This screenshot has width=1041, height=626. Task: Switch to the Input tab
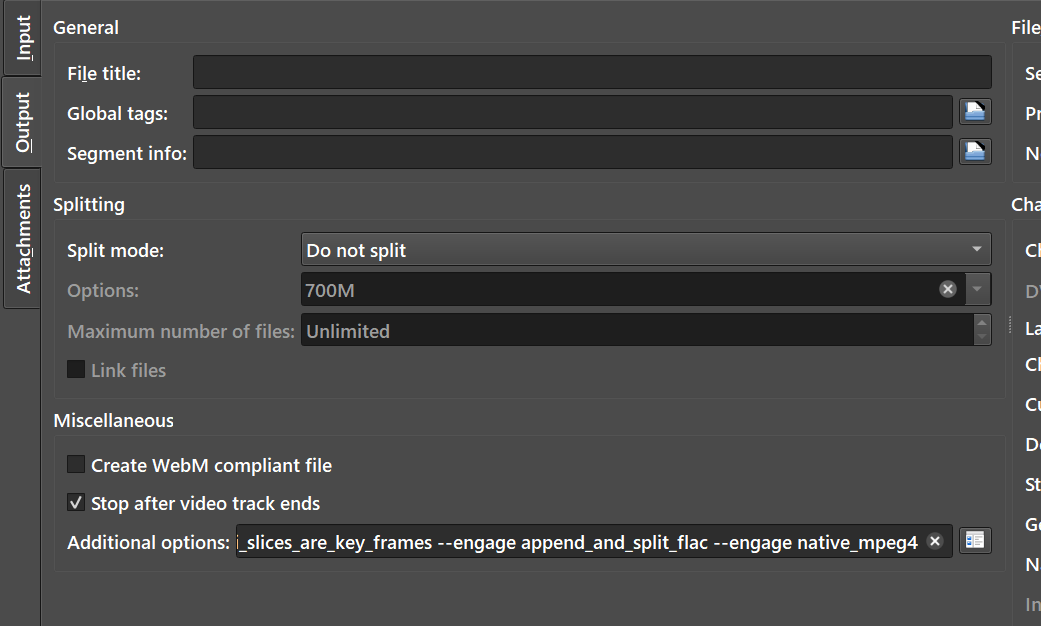[22, 38]
